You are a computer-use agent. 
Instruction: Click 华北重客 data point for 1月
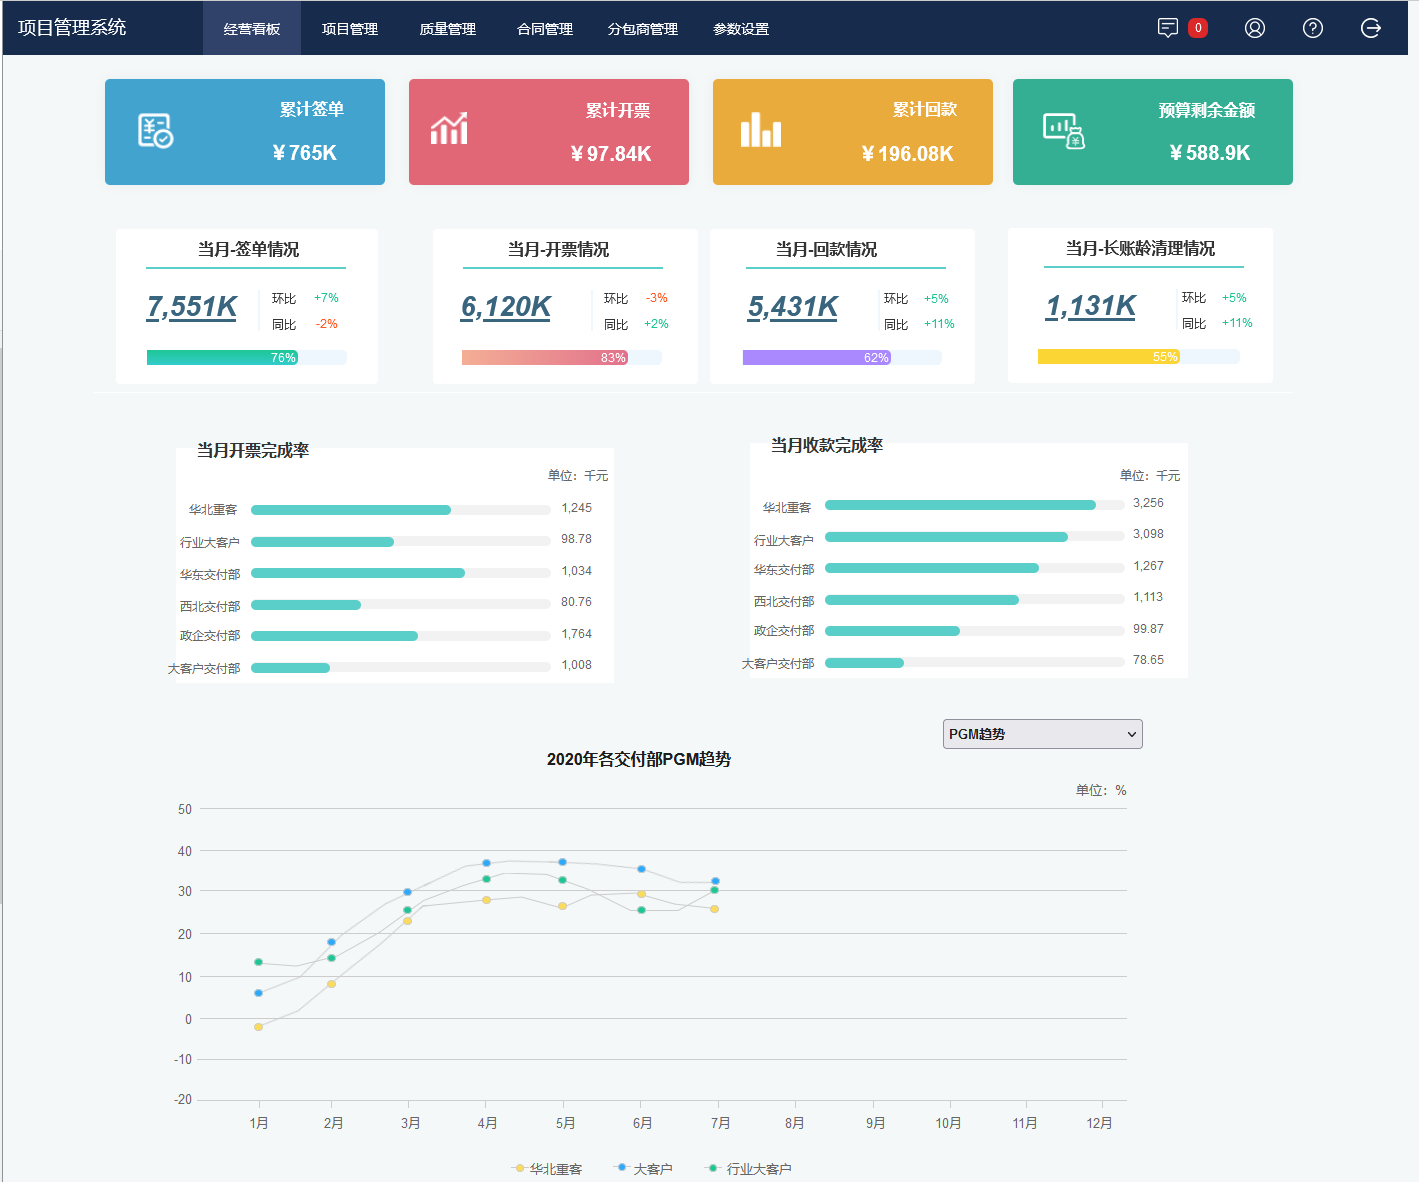[x=258, y=1027]
